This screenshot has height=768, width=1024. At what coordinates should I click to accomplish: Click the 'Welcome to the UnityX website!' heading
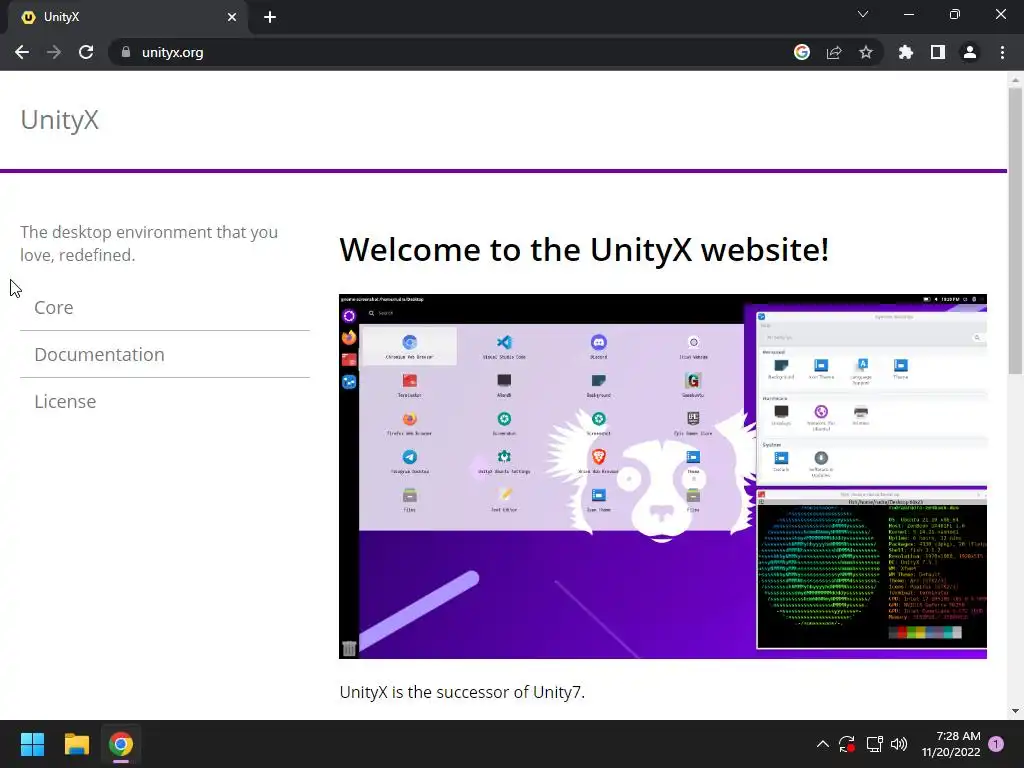pos(584,249)
